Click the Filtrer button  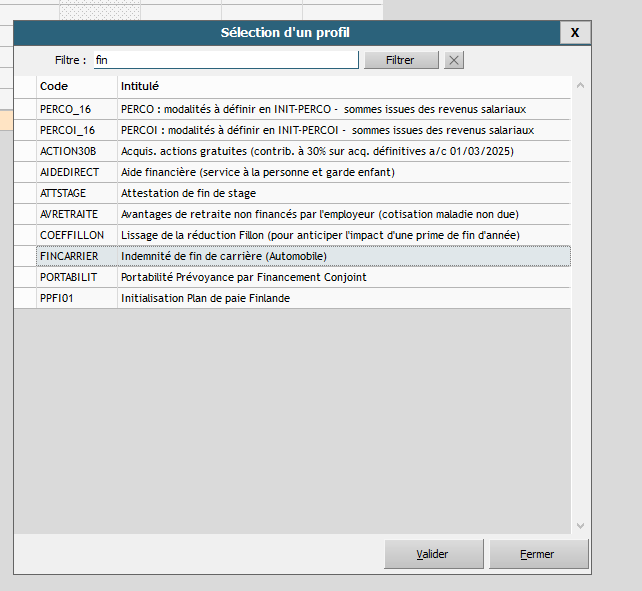[x=401, y=60]
